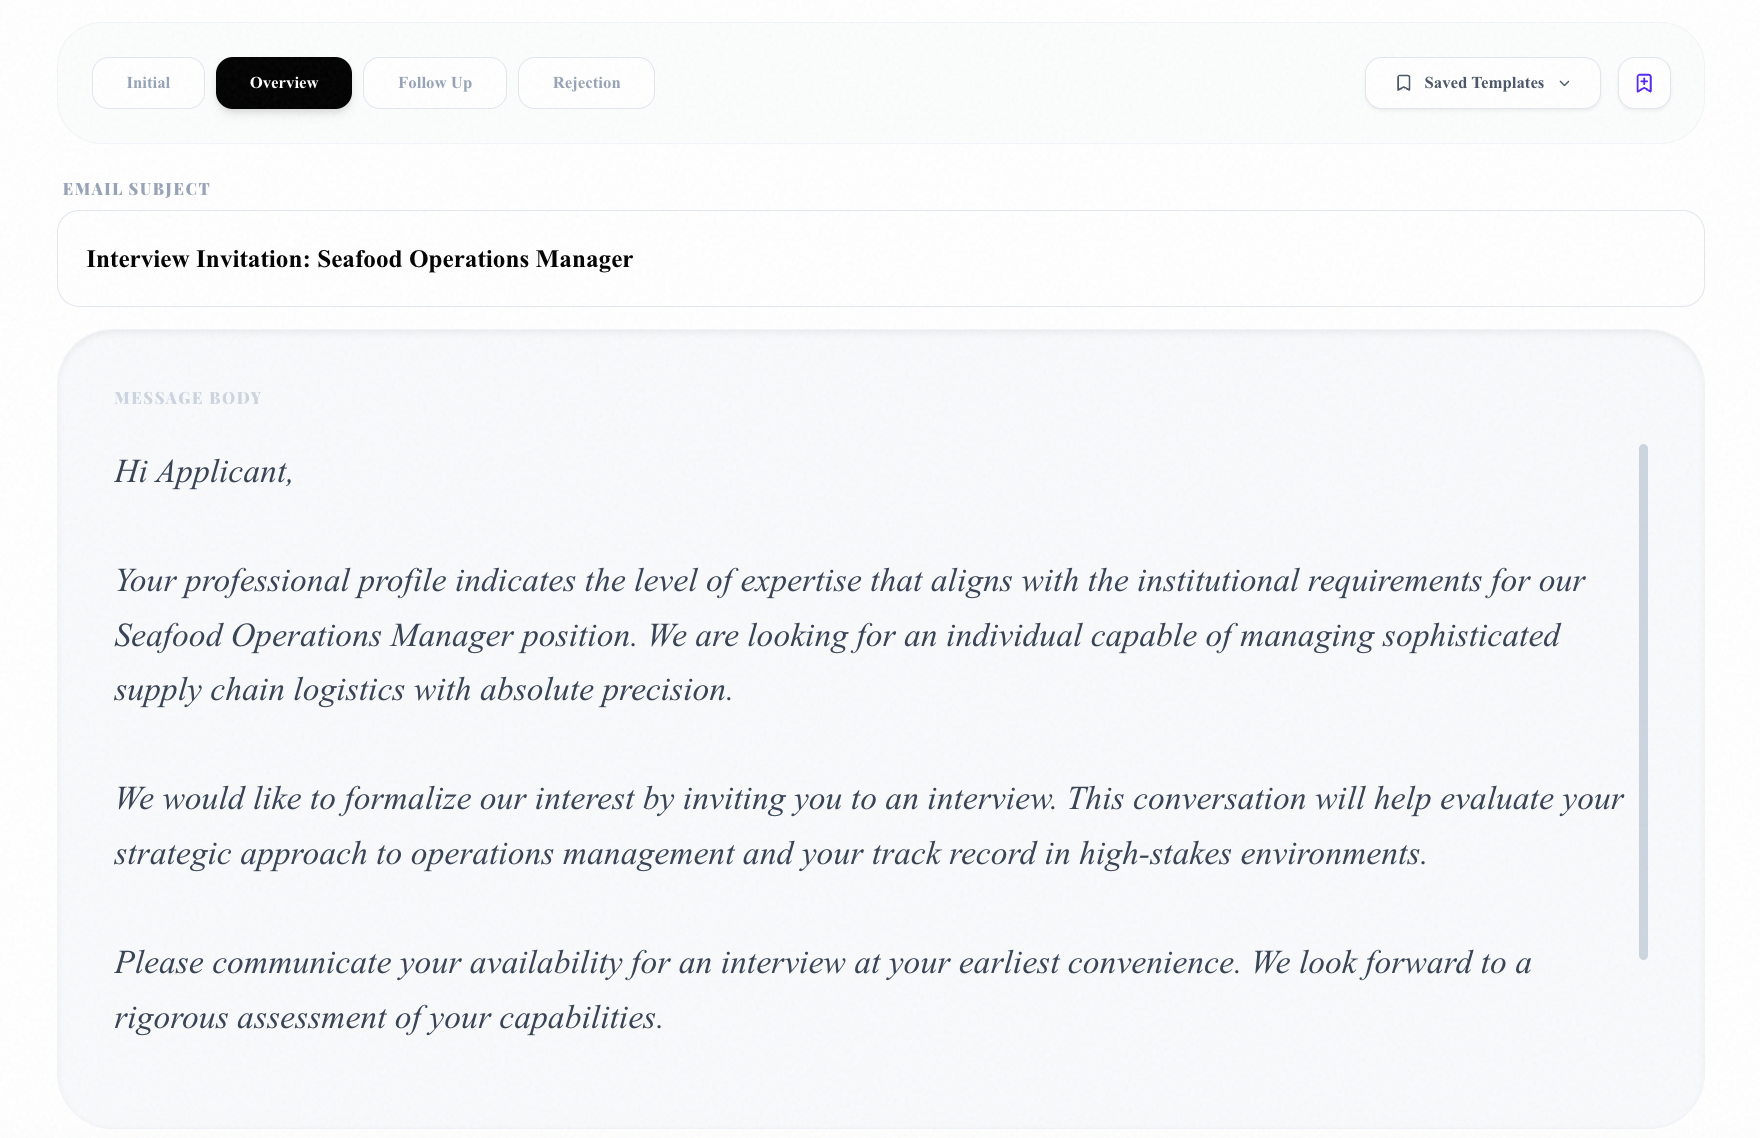Screen dimensions: 1760x1138
Task: Click the purple bookmark-plus save template icon
Action: click(x=1644, y=83)
